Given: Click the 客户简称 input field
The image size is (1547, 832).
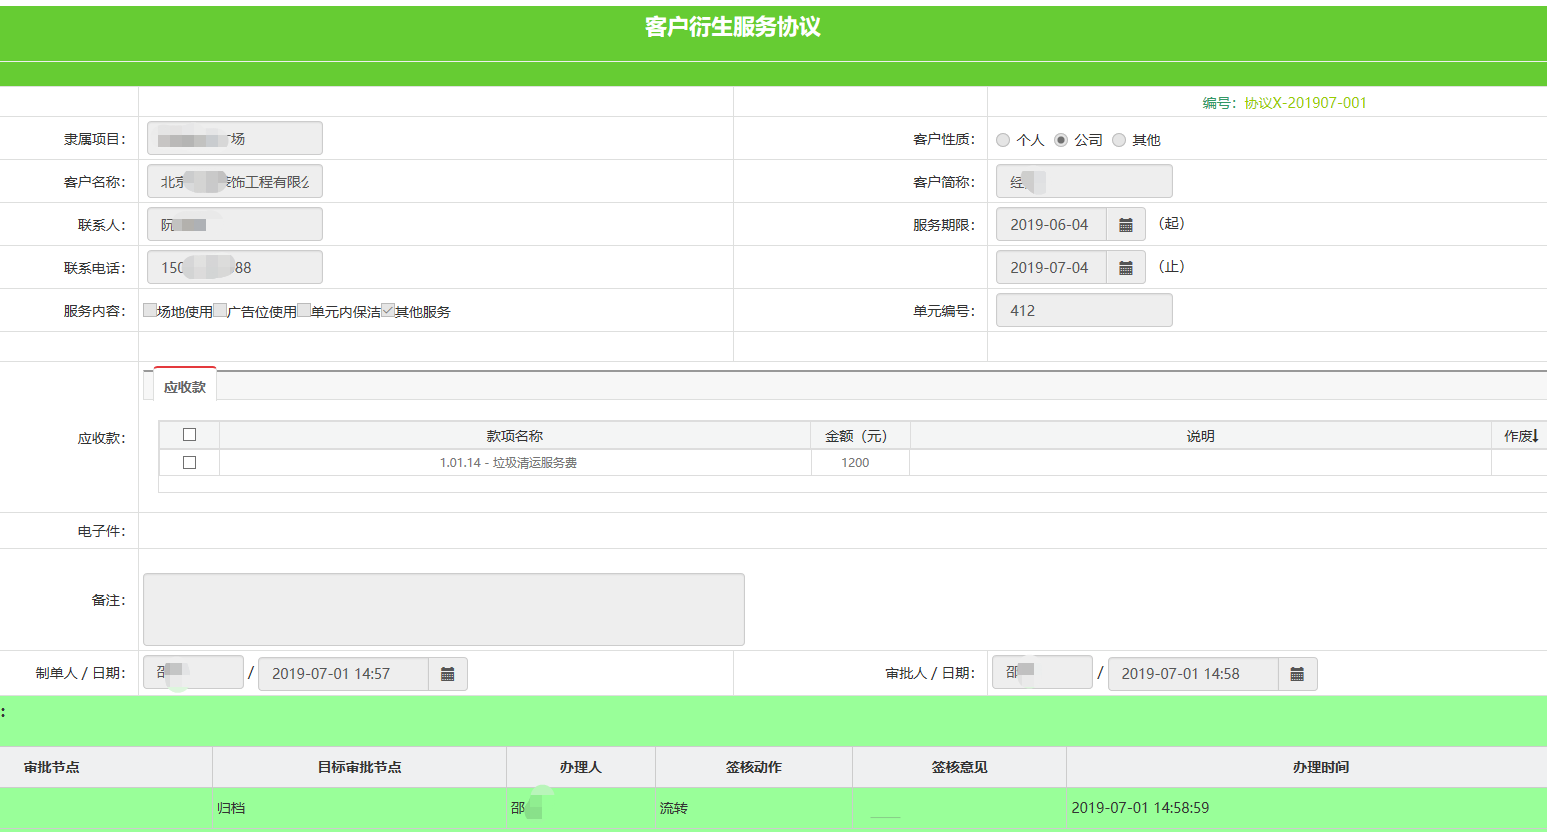Looking at the screenshot, I should point(1084,182).
